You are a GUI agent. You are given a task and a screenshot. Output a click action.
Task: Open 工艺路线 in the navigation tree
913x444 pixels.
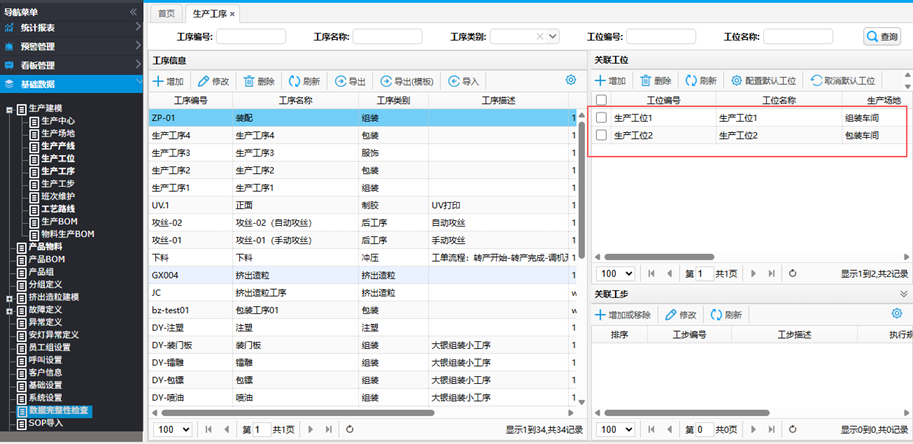[x=58, y=209]
